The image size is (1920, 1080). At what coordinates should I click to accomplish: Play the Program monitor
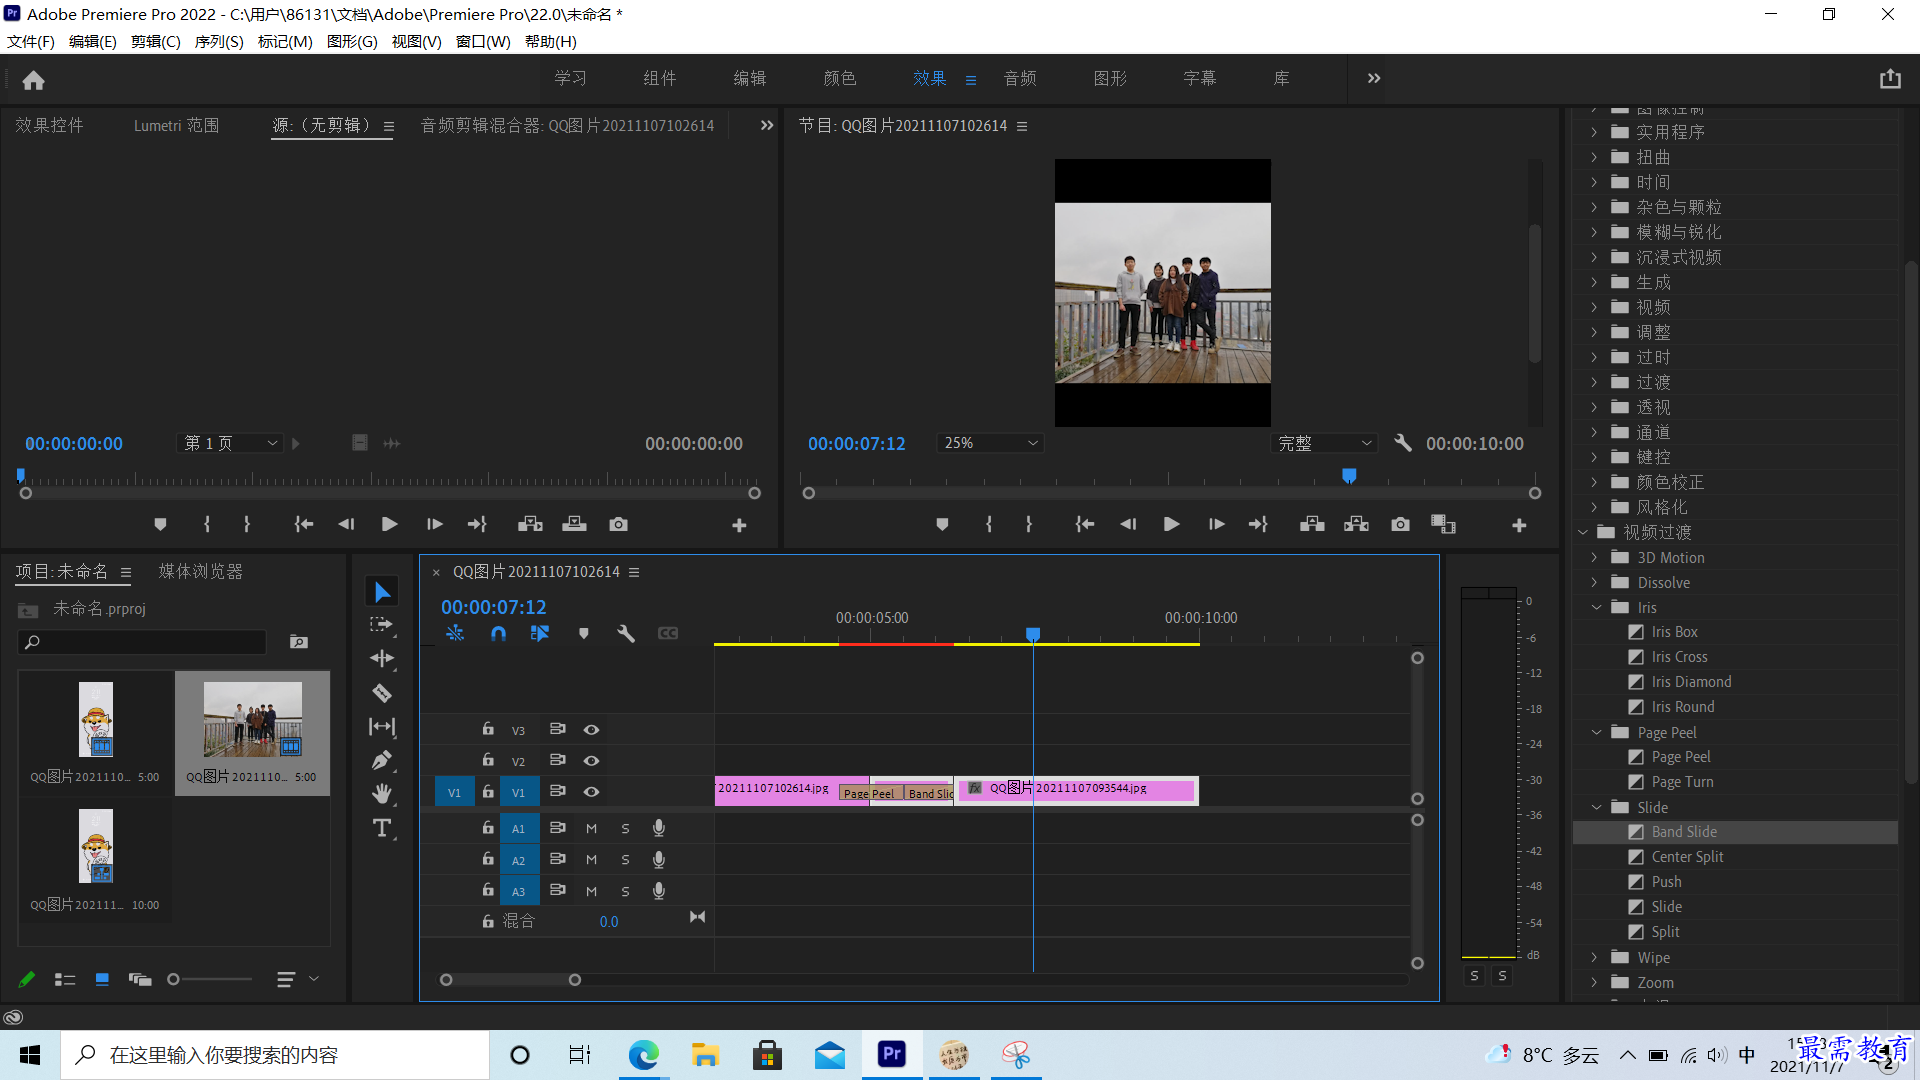pyautogui.click(x=1171, y=524)
